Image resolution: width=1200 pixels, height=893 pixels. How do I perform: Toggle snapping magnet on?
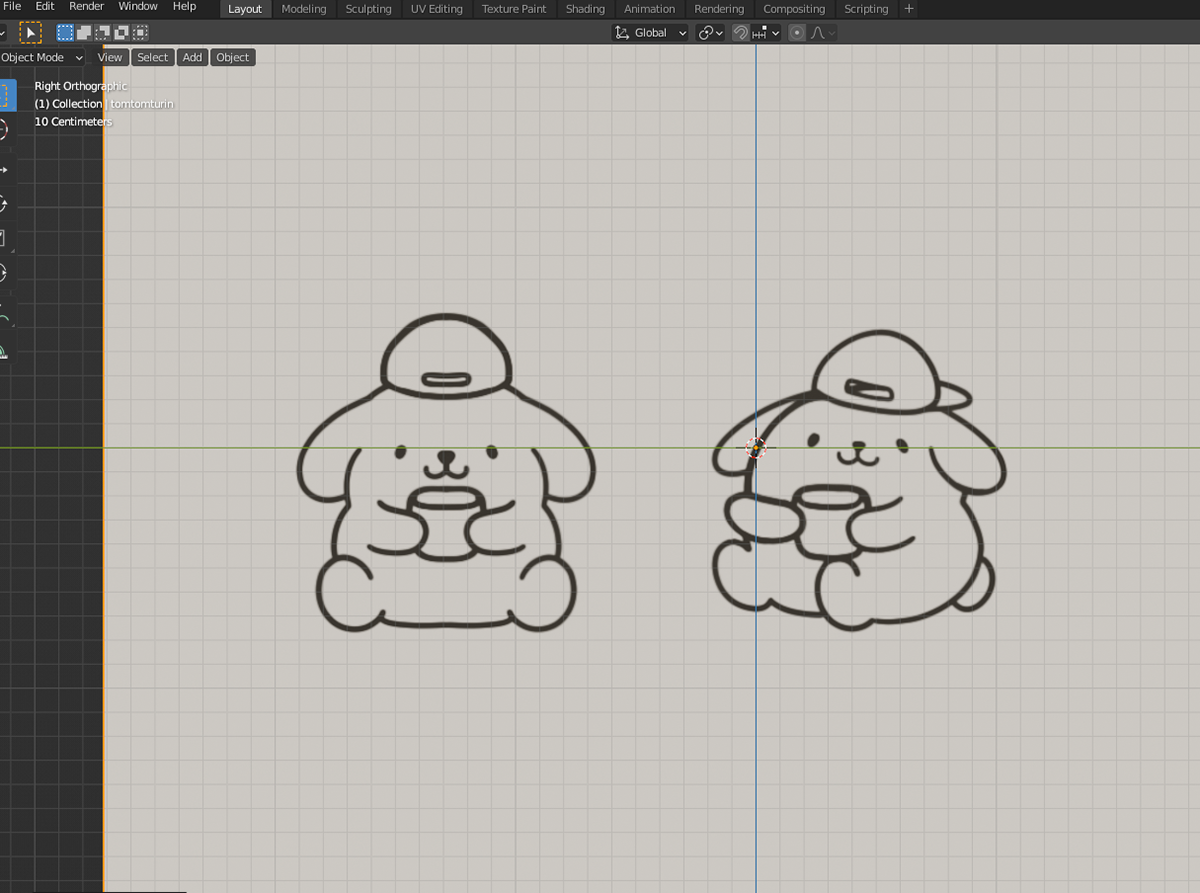pyautogui.click(x=740, y=33)
